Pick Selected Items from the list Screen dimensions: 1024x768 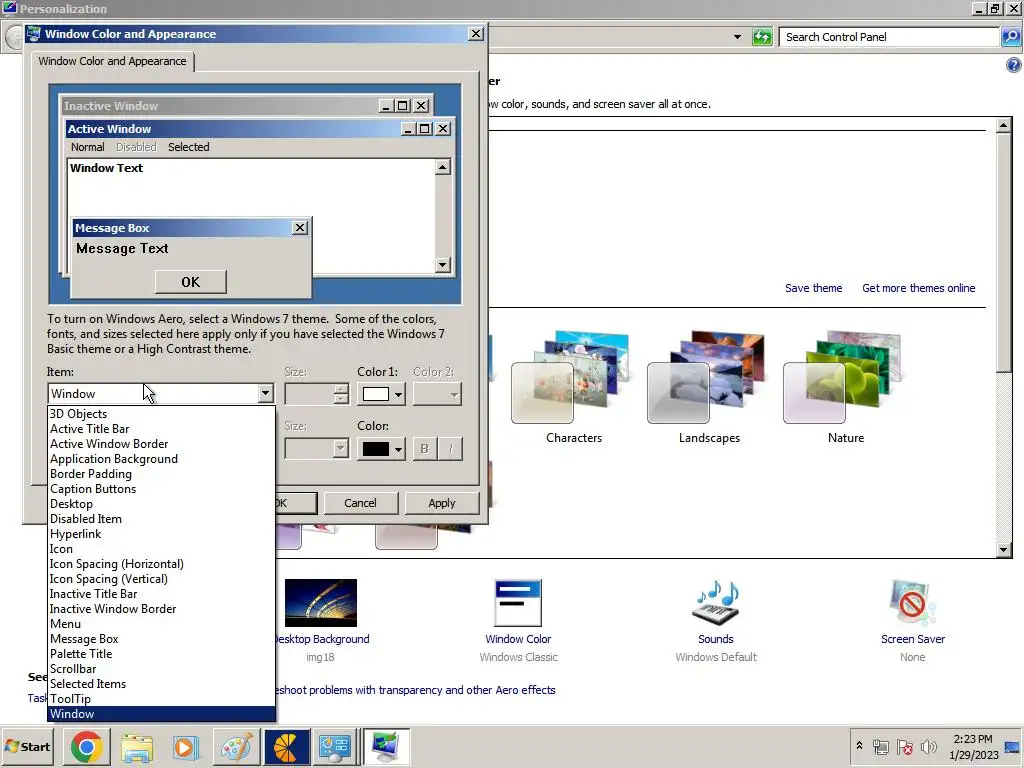click(x=161, y=684)
